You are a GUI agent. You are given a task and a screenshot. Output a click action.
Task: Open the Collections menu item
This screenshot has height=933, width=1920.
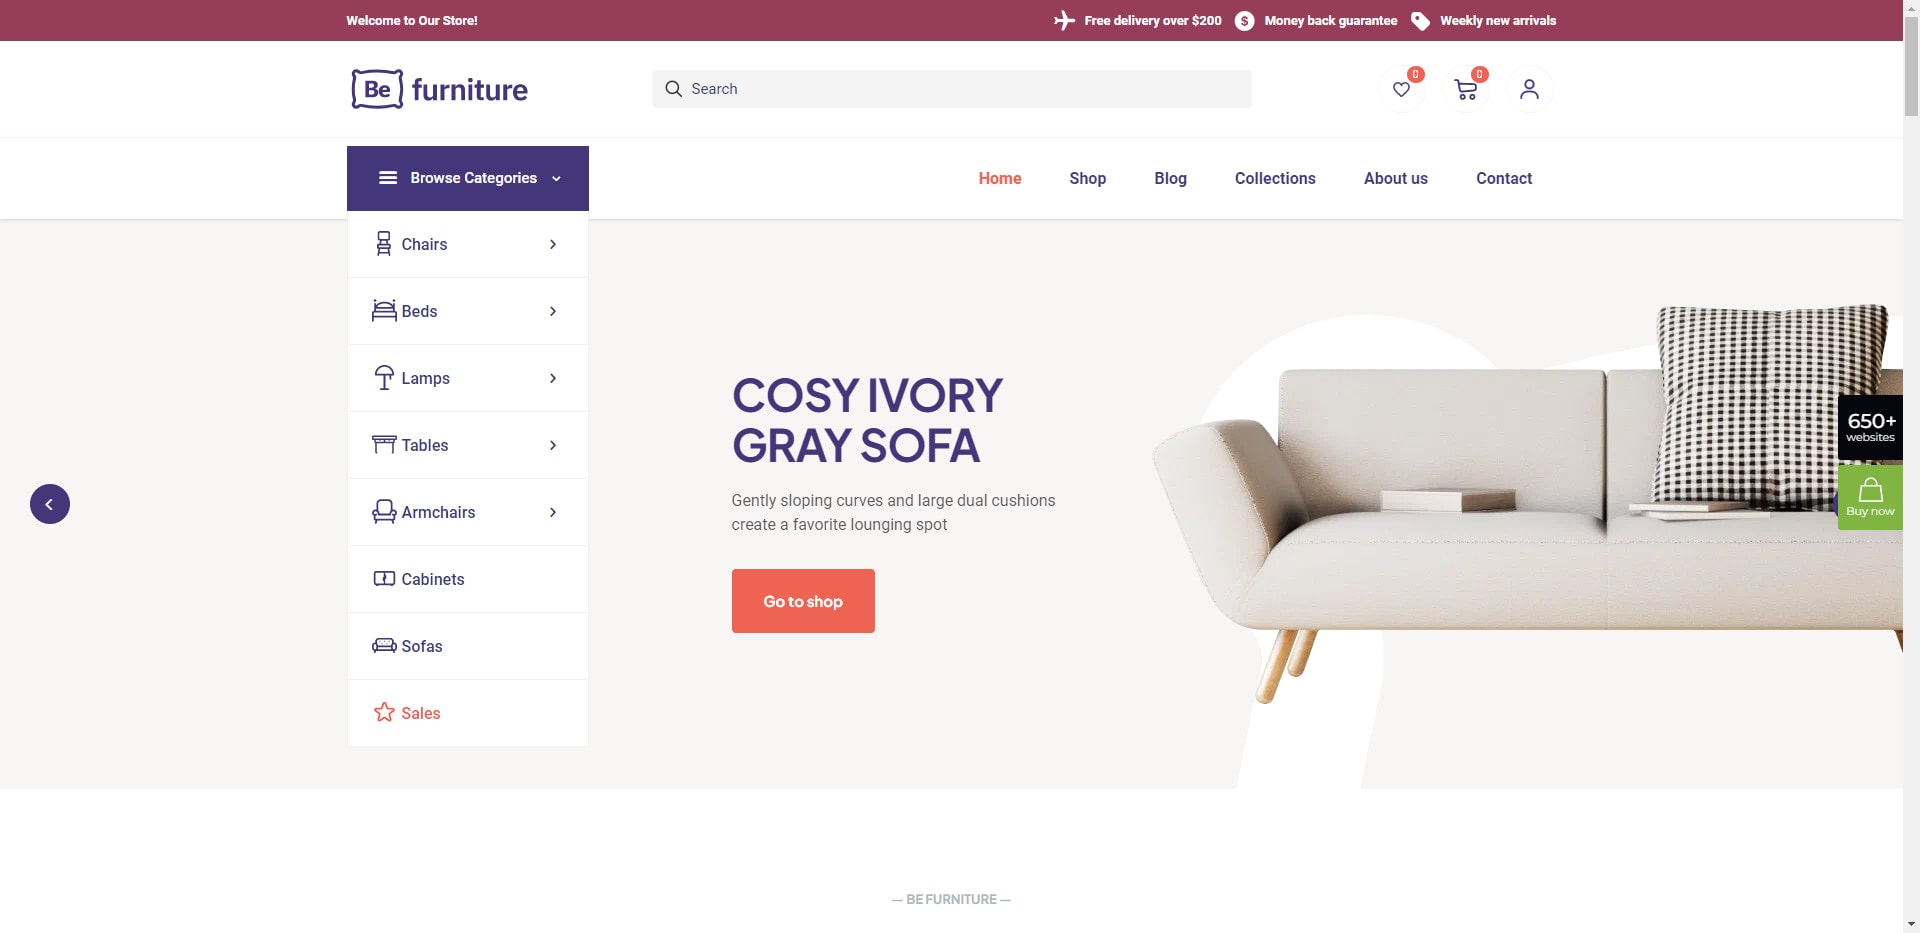tap(1275, 178)
